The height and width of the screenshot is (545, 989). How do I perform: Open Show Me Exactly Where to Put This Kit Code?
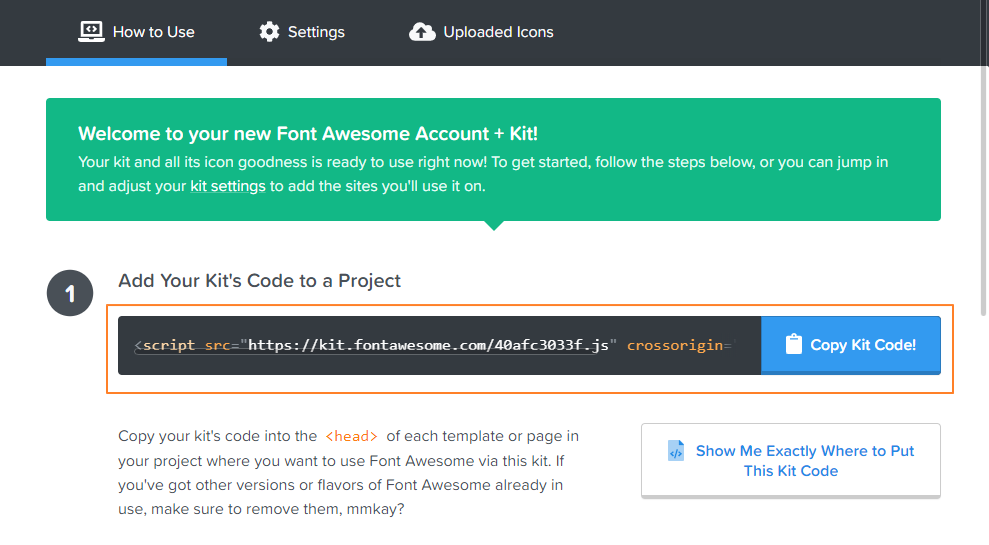[791, 461]
